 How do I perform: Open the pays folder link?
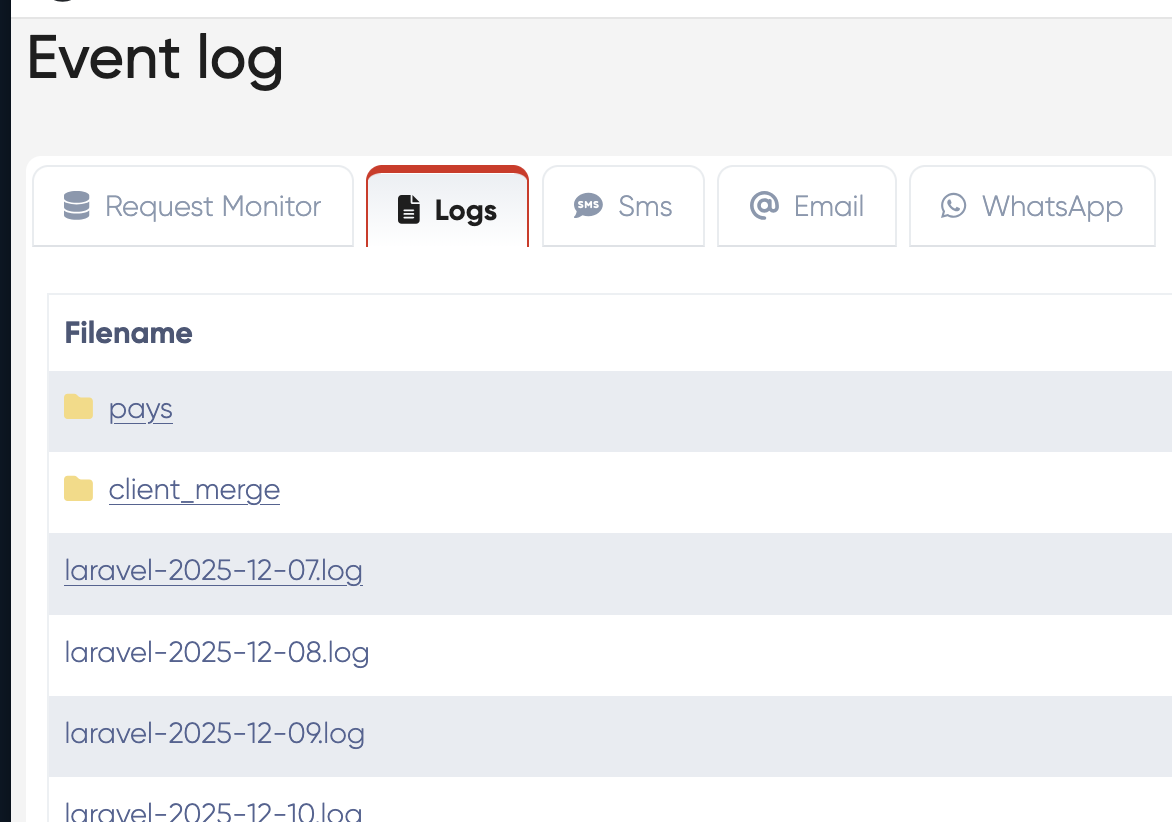141,409
